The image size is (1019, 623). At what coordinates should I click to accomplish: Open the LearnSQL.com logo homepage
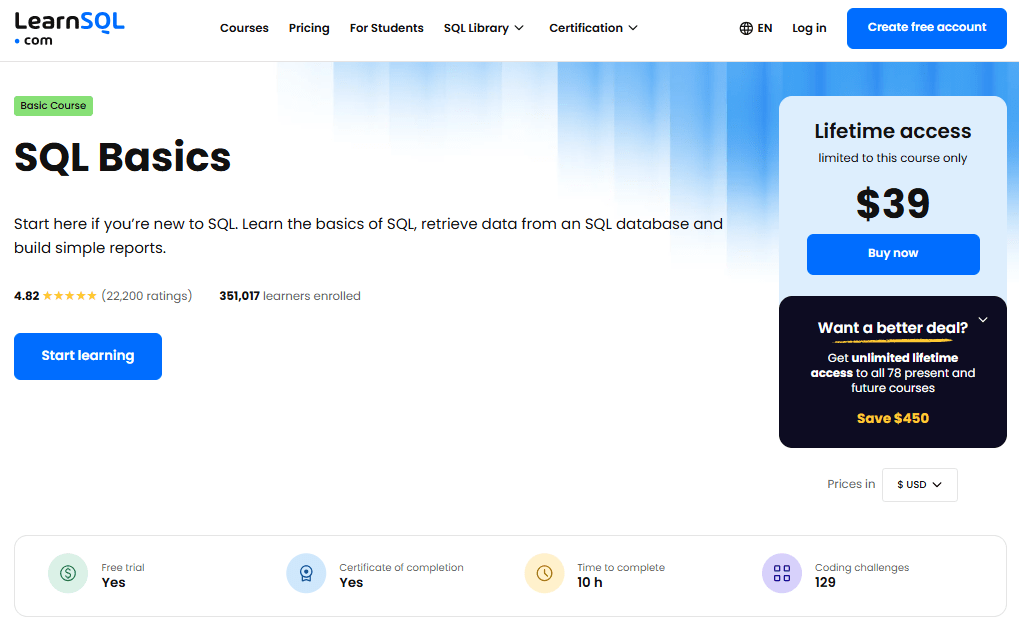click(69, 29)
